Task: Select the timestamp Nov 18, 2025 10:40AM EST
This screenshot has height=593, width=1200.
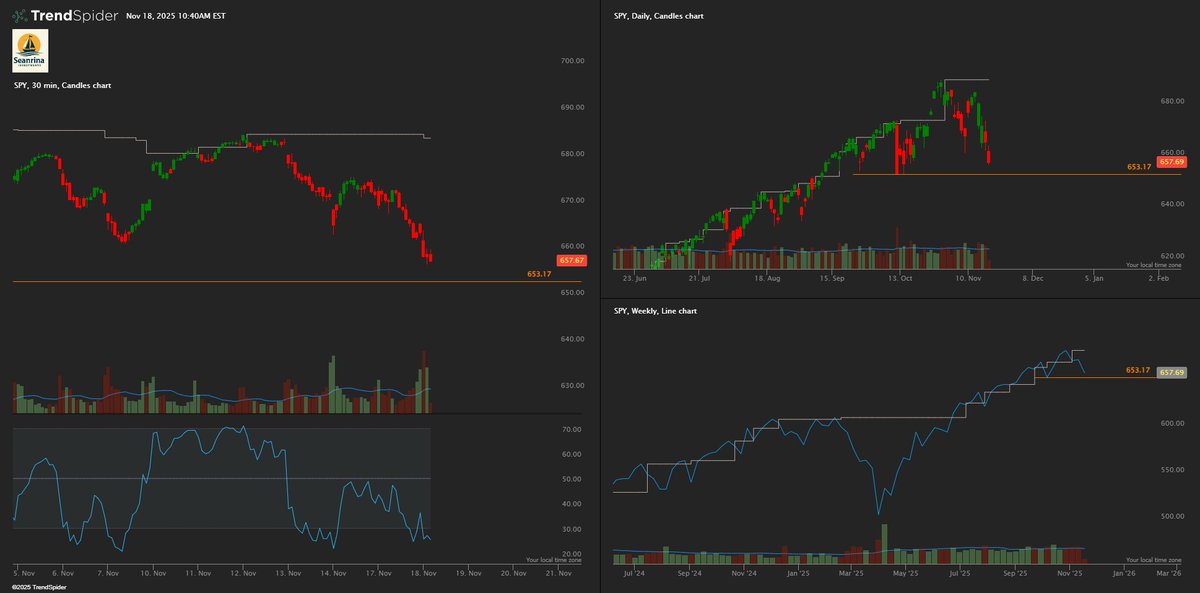Action: click(176, 16)
